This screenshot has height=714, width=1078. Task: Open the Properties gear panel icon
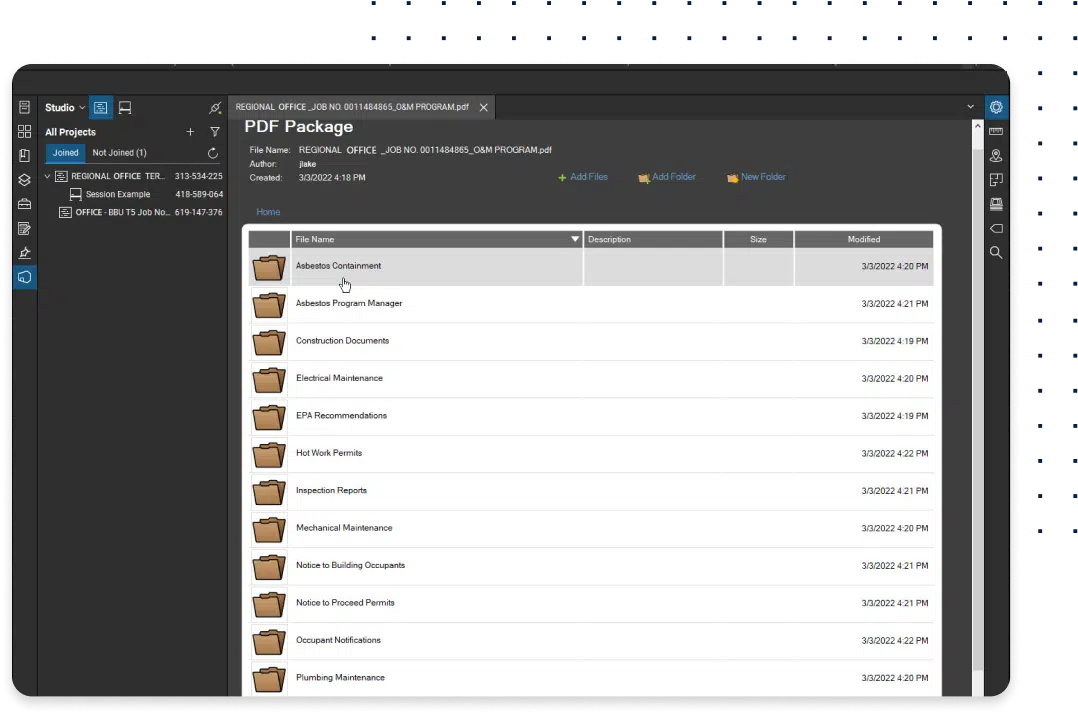click(996, 107)
